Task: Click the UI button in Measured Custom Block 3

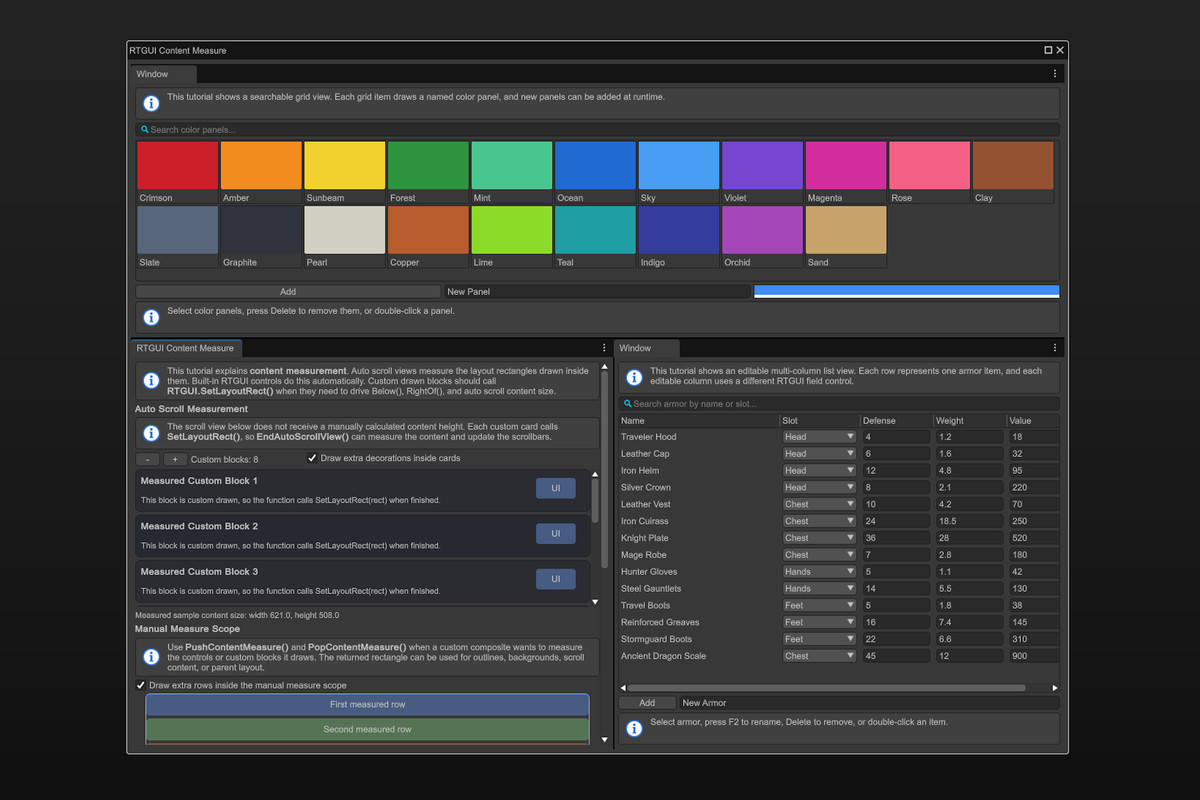Action: [556, 579]
